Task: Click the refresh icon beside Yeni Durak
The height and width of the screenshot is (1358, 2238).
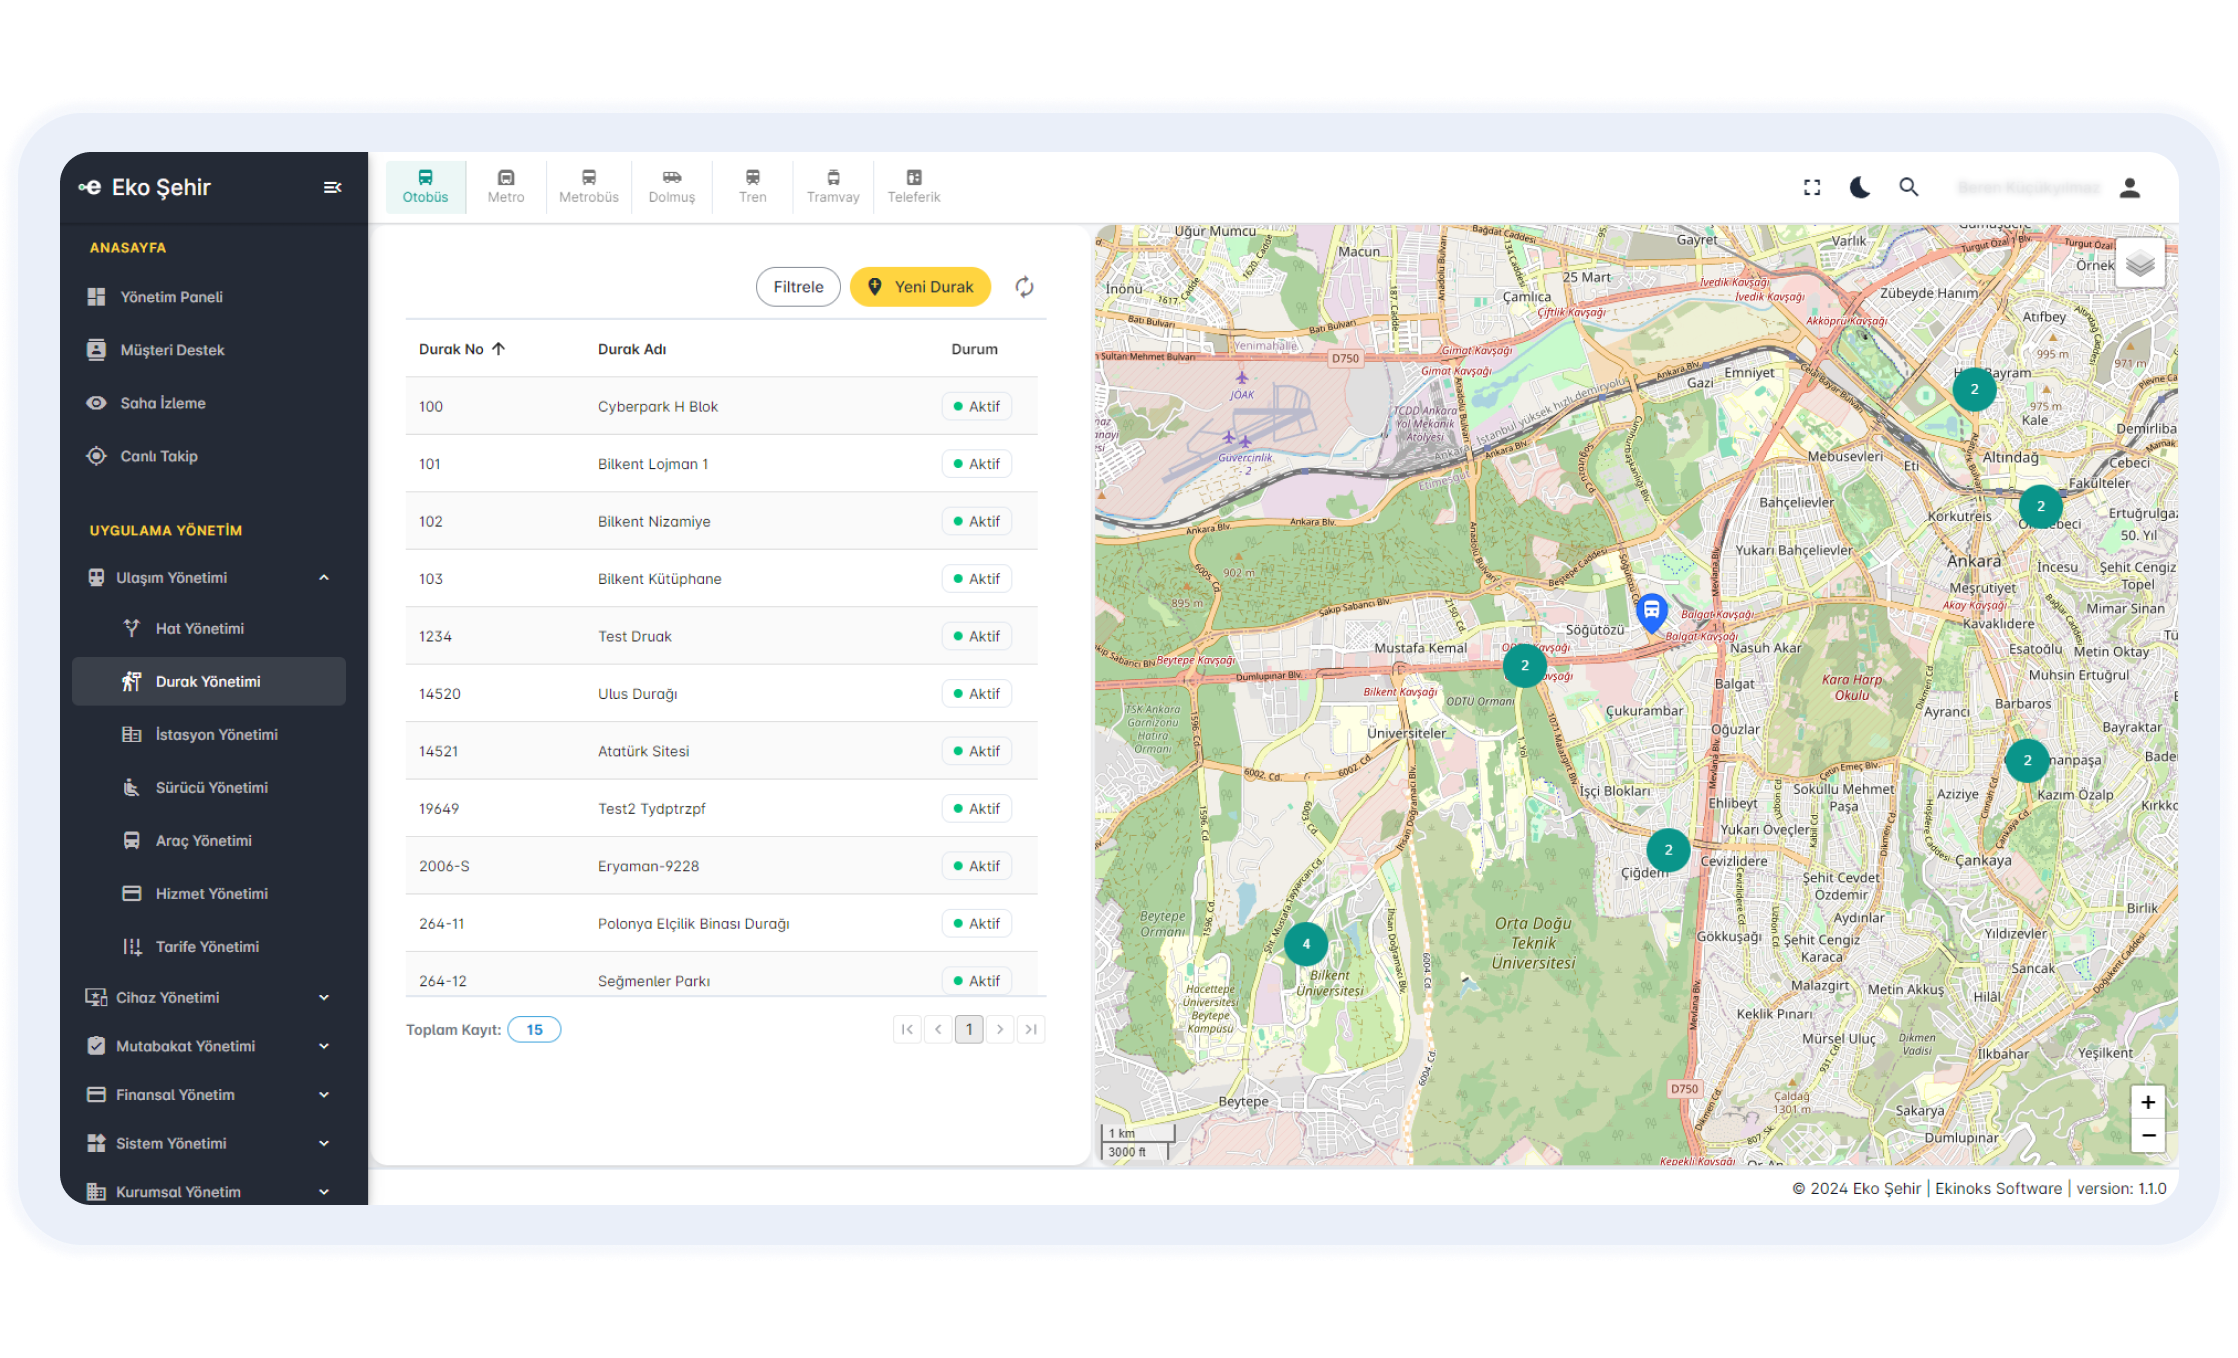Action: (x=1024, y=287)
